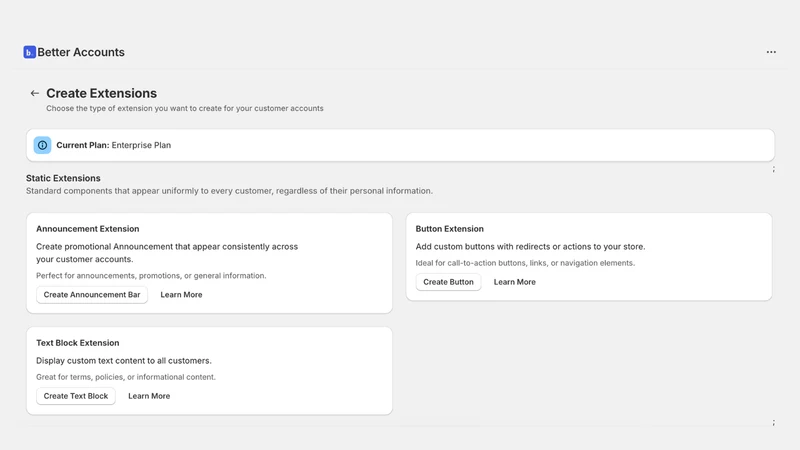Image resolution: width=800 pixels, height=450 pixels.
Task: Click the 'Choose the type of extension' subtitle
Action: click(185, 108)
